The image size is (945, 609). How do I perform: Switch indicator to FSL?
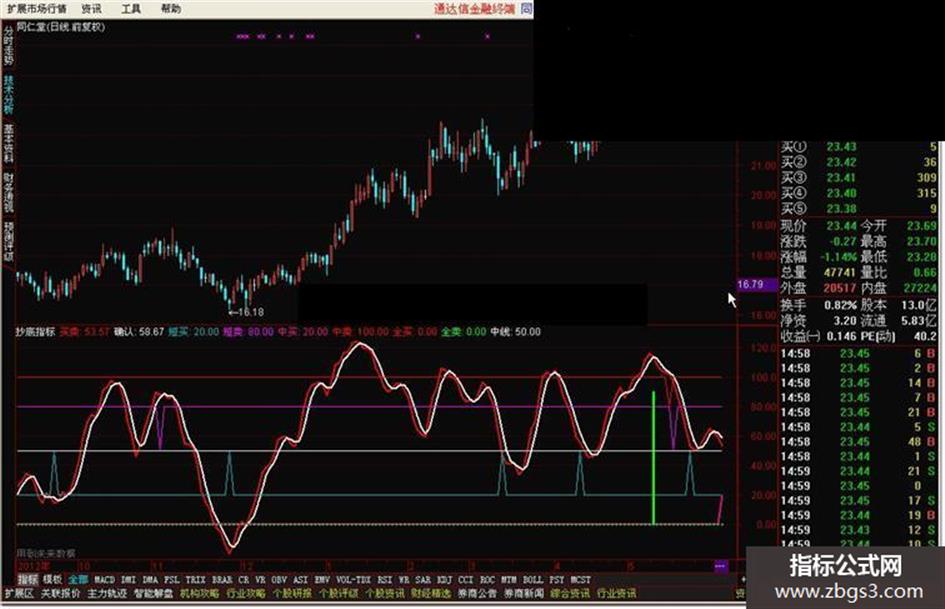coord(172,579)
